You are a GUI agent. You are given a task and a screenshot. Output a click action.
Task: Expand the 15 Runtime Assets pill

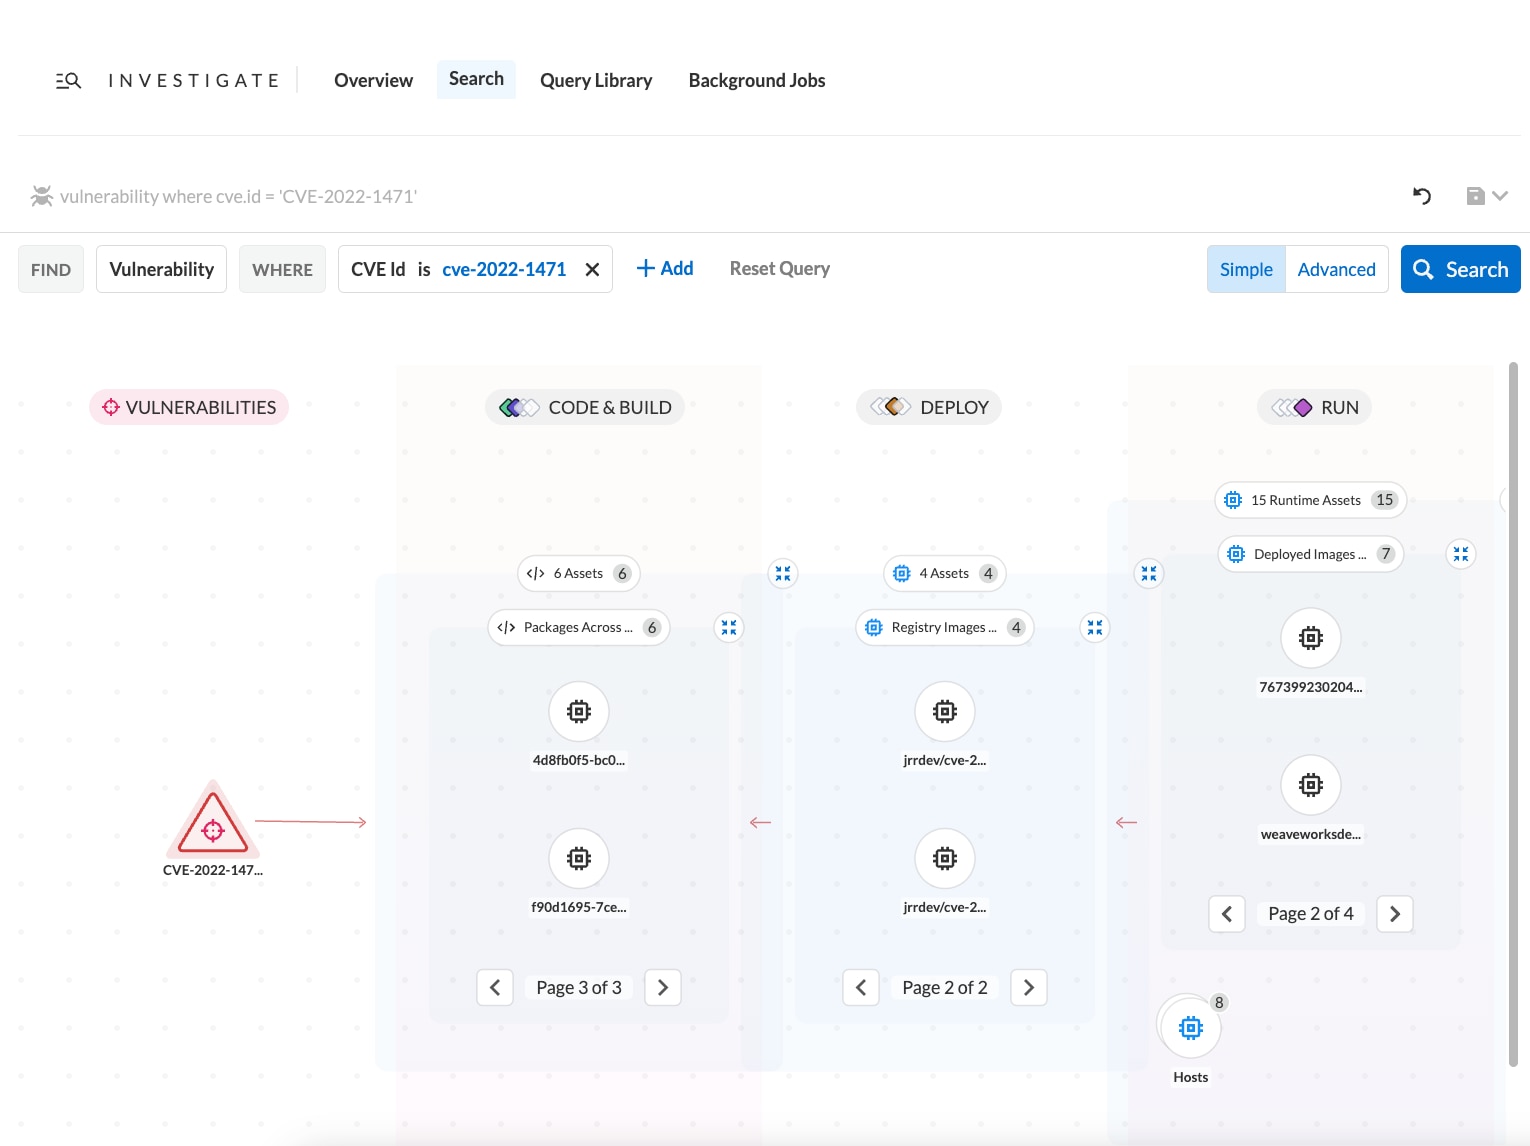[x=1310, y=499]
